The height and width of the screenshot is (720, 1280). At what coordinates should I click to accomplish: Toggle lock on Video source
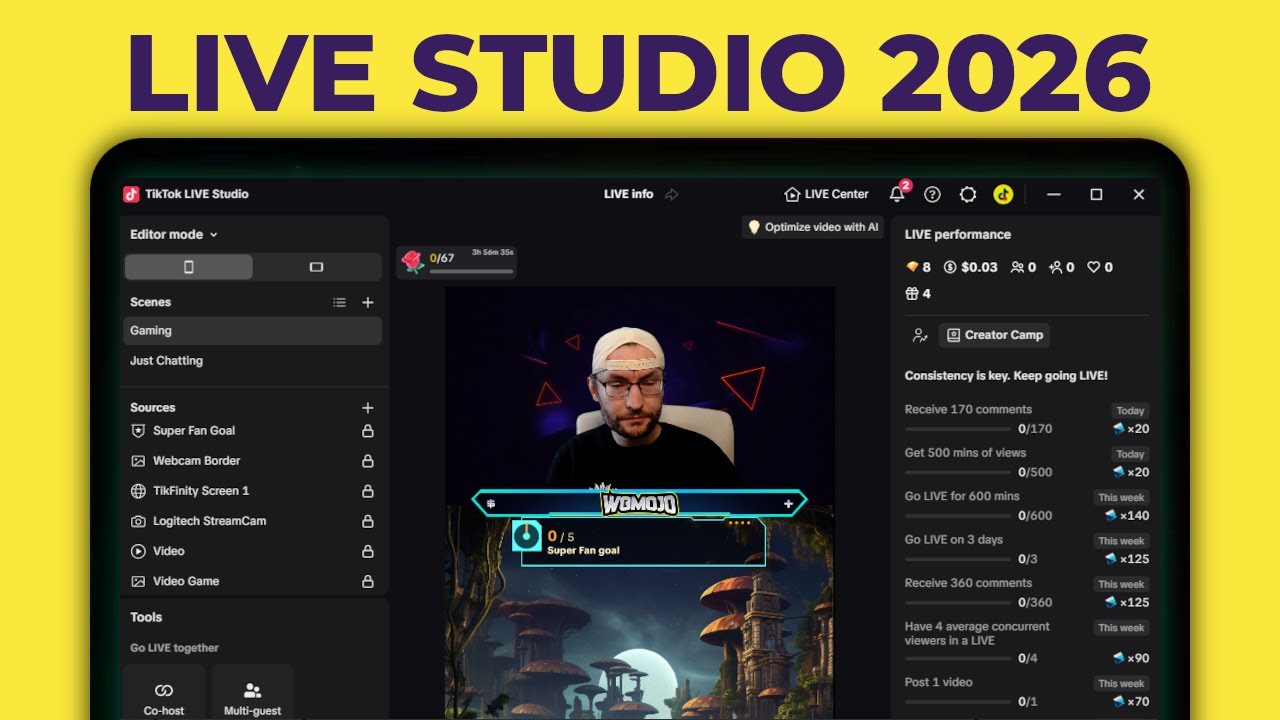tap(367, 551)
